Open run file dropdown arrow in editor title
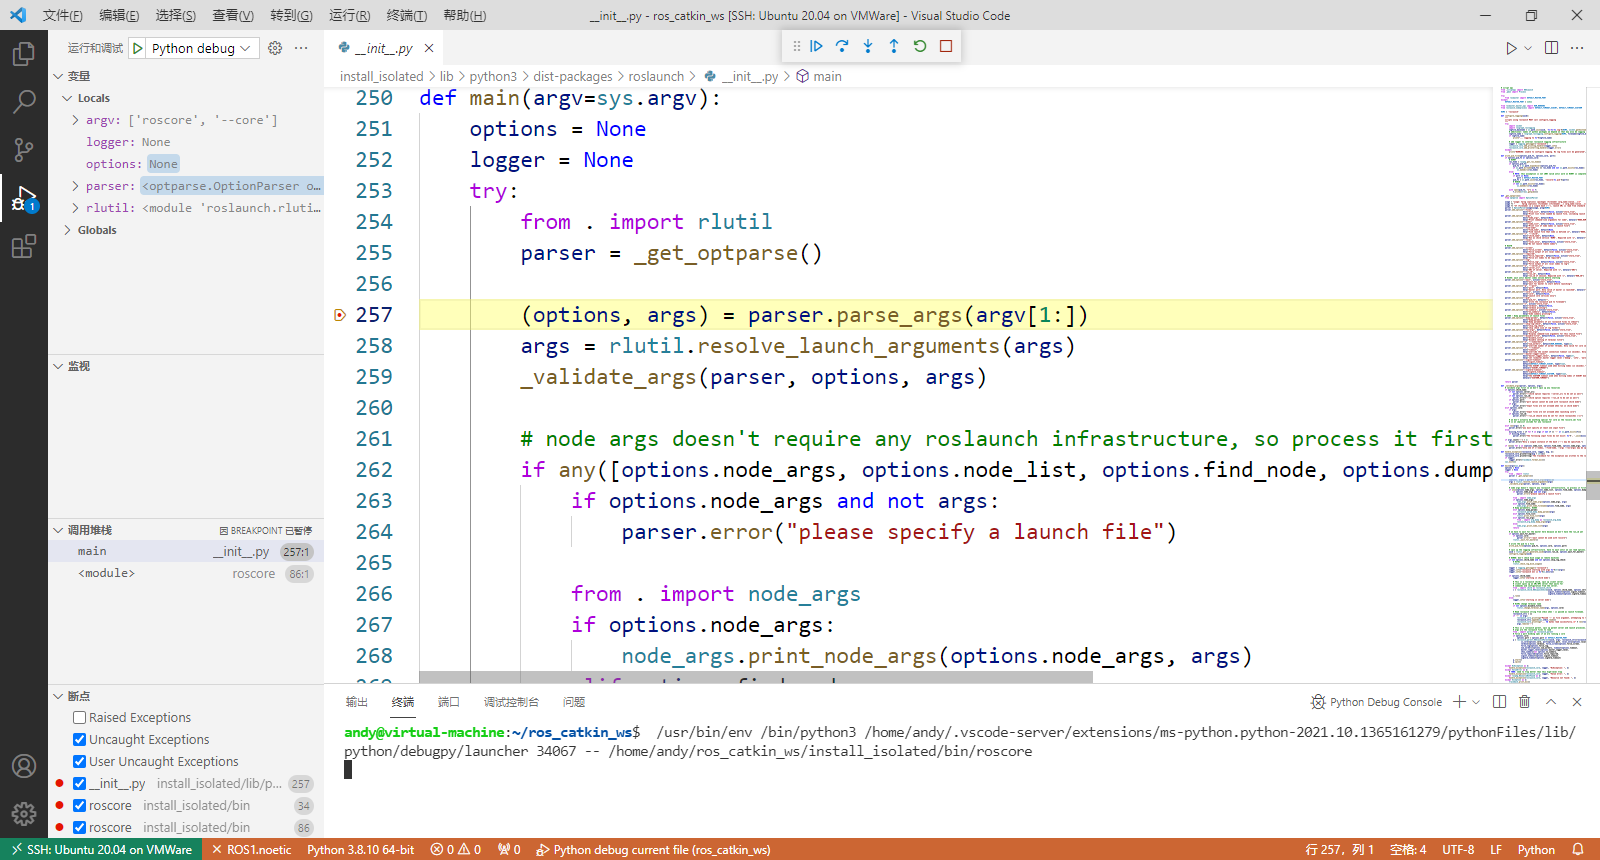The image size is (1600, 860). point(1528,48)
